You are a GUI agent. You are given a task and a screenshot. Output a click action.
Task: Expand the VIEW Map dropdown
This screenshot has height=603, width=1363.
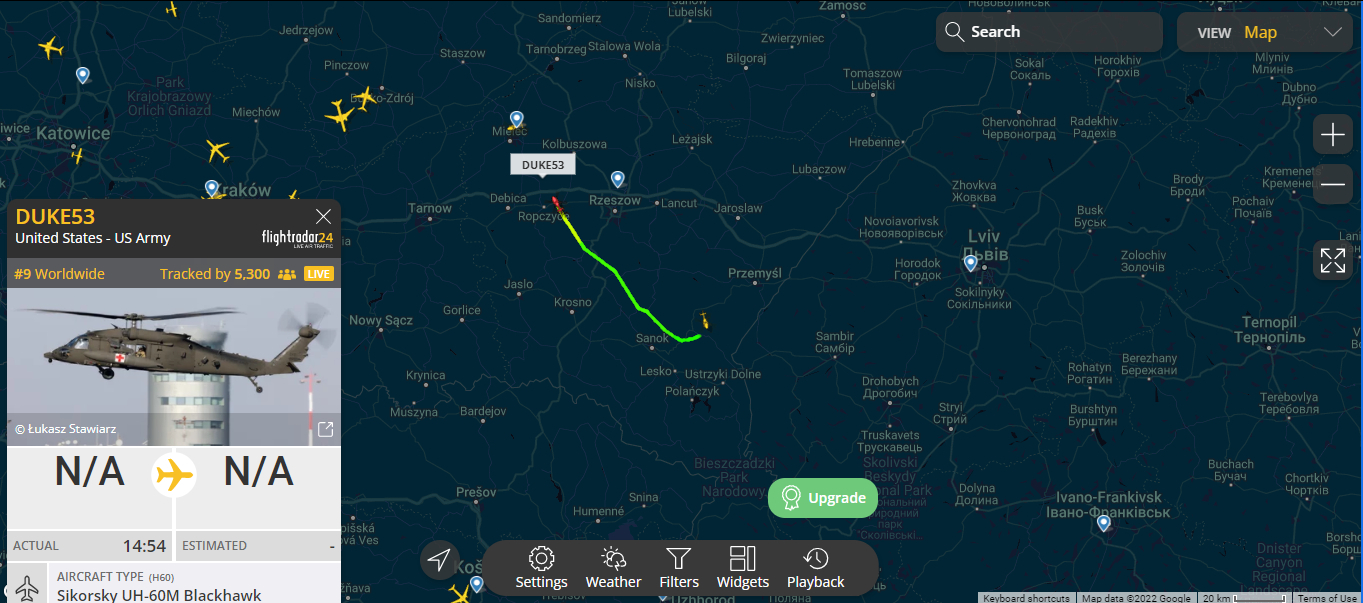point(1265,32)
